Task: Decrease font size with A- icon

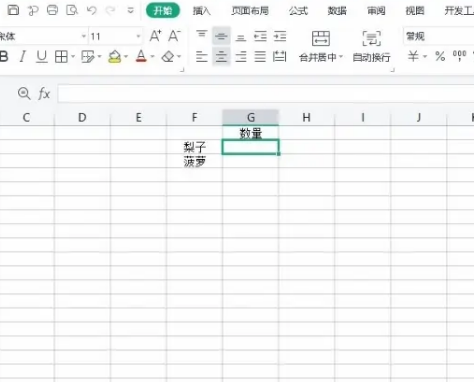Action: click(x=174, y=36)
